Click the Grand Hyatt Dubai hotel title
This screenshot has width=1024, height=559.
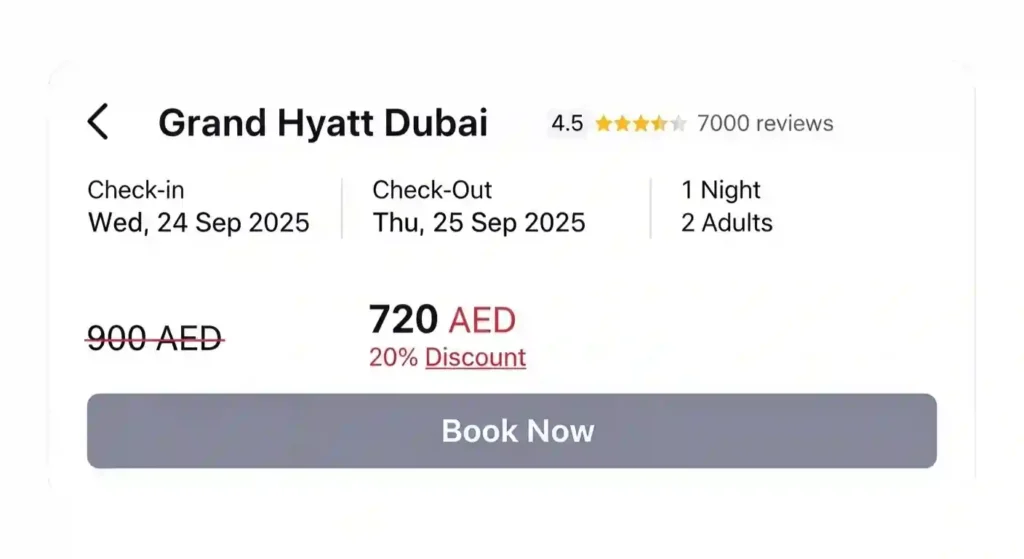tap(323, 123)
